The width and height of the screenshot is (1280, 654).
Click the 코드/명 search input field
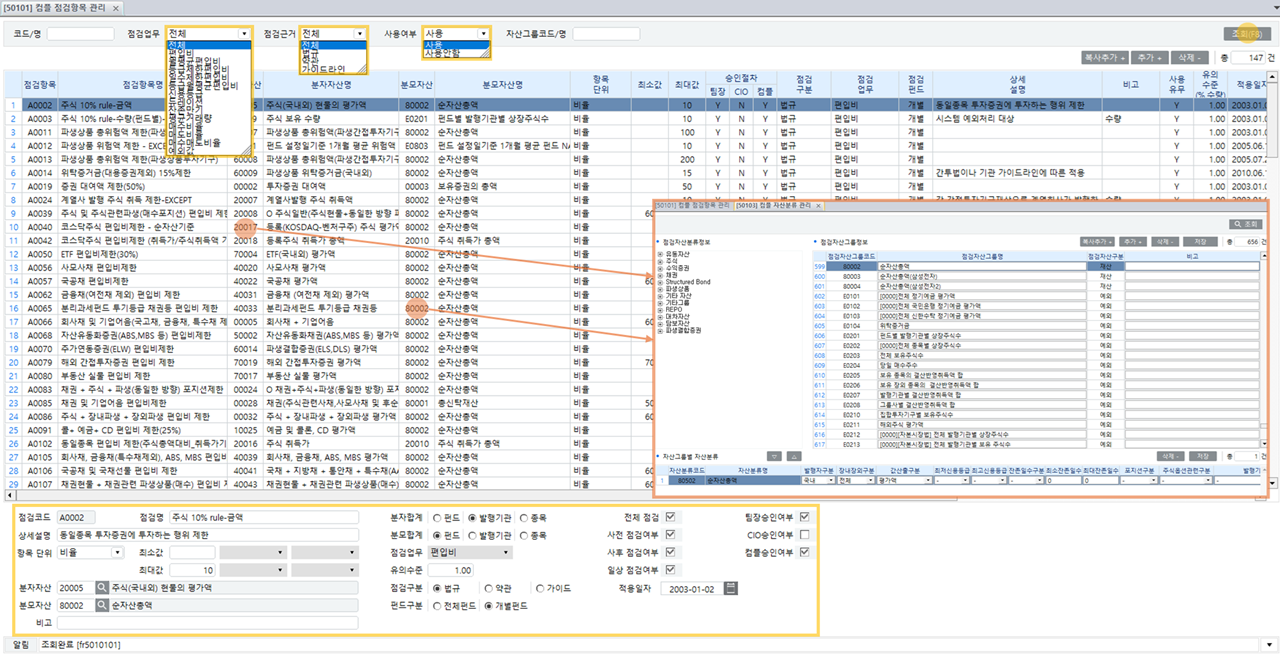(x=80, y=34)
